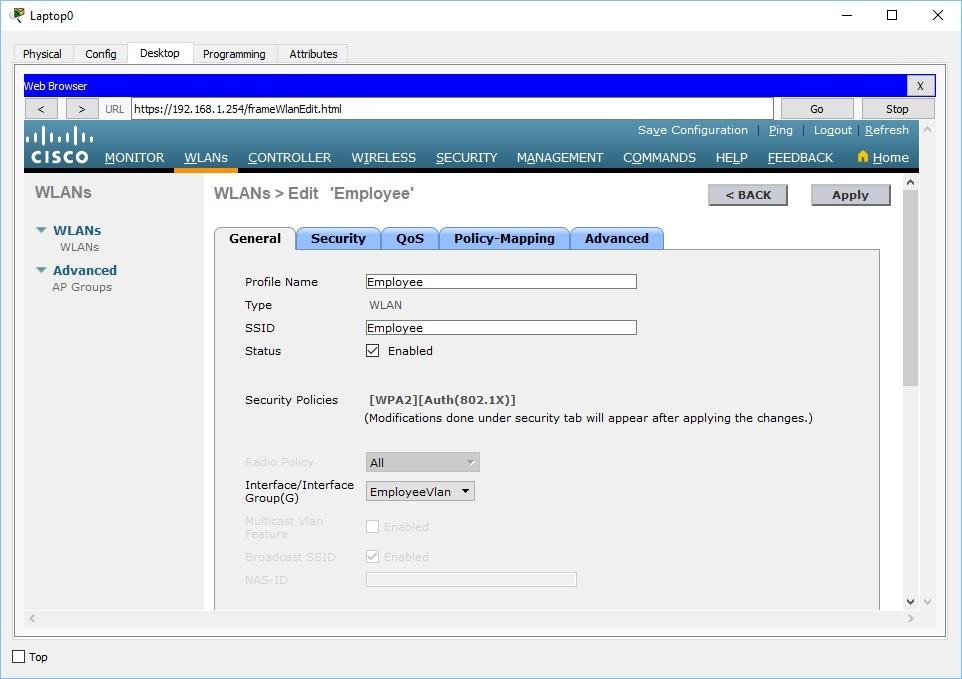
Task: Collapse the Advanced section in the sidebar
Action: (x=40, y=270)
